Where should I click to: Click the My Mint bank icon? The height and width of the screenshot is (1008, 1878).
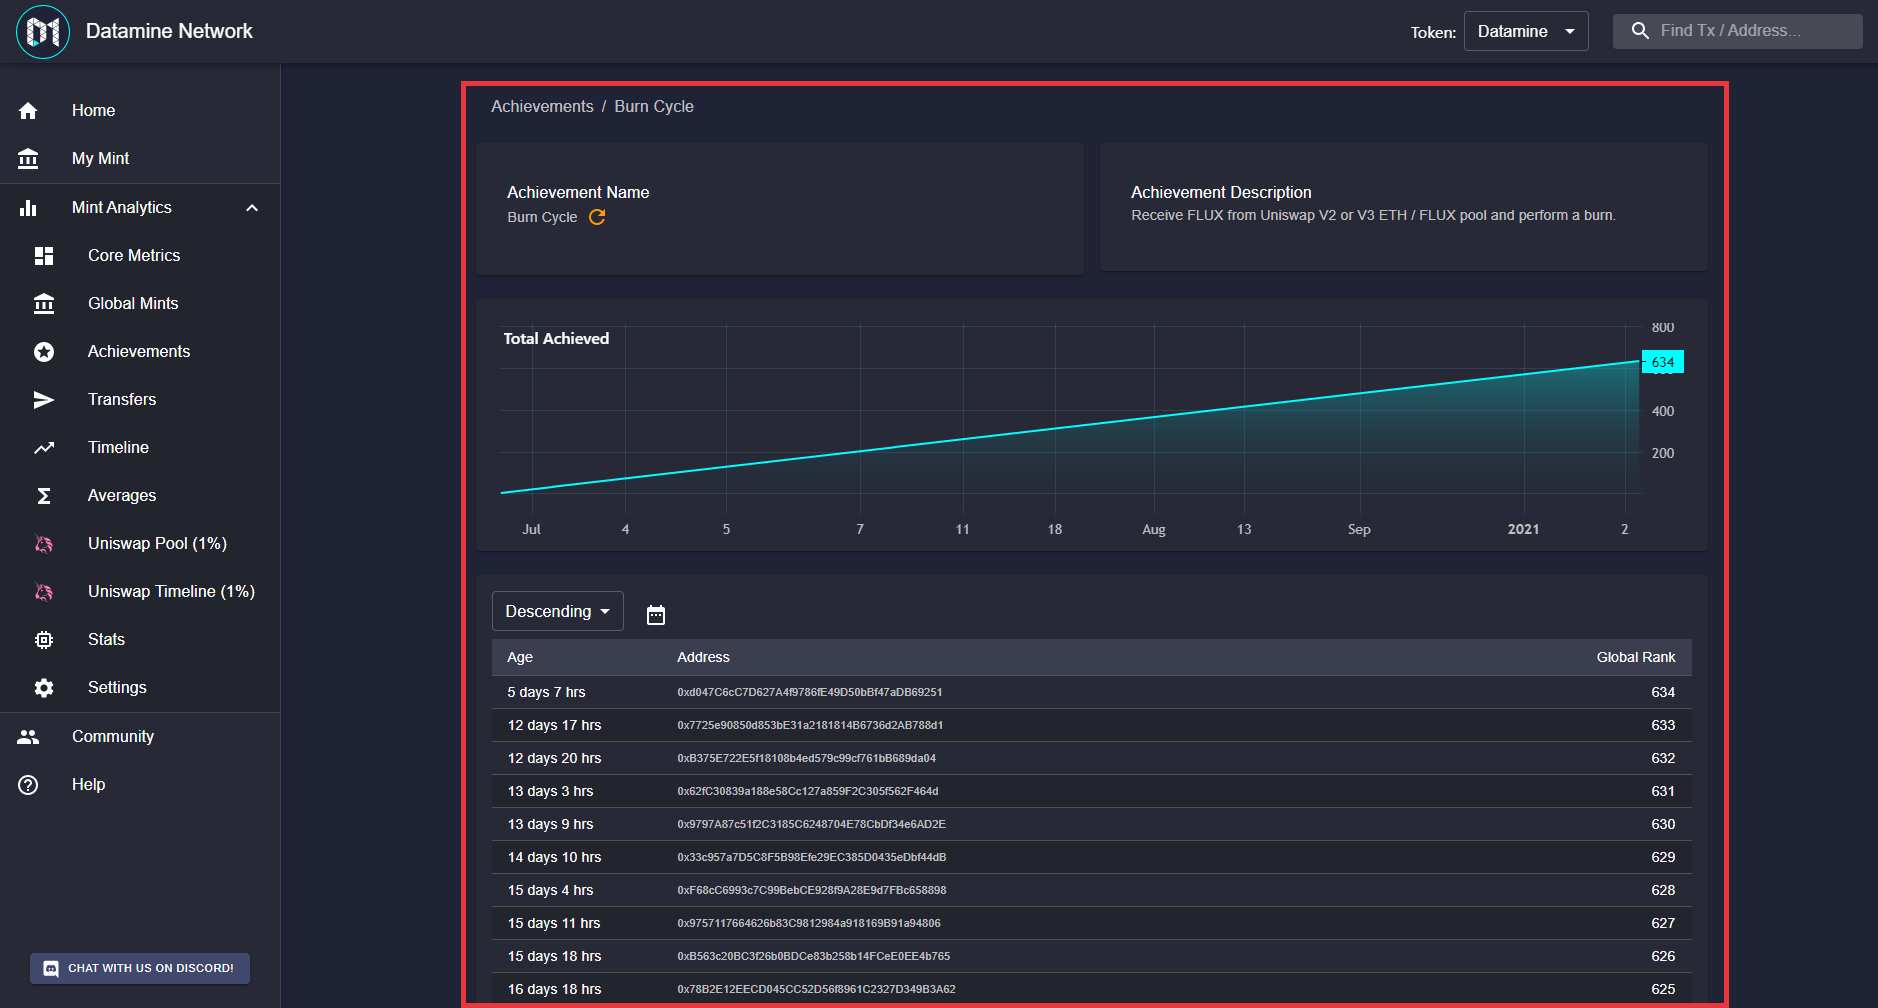[x=28, y=159]
